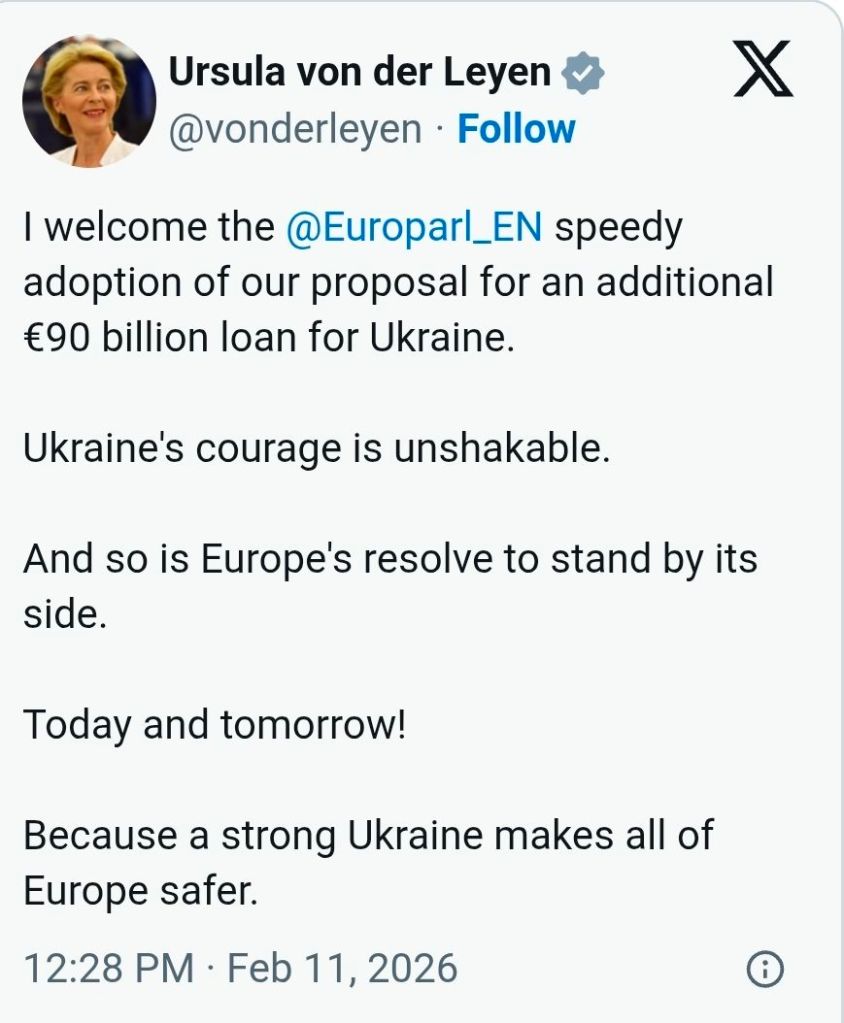The image size is (844, 1023).
Task: Click the words "Europe safer."
Action: pos(140,891)
